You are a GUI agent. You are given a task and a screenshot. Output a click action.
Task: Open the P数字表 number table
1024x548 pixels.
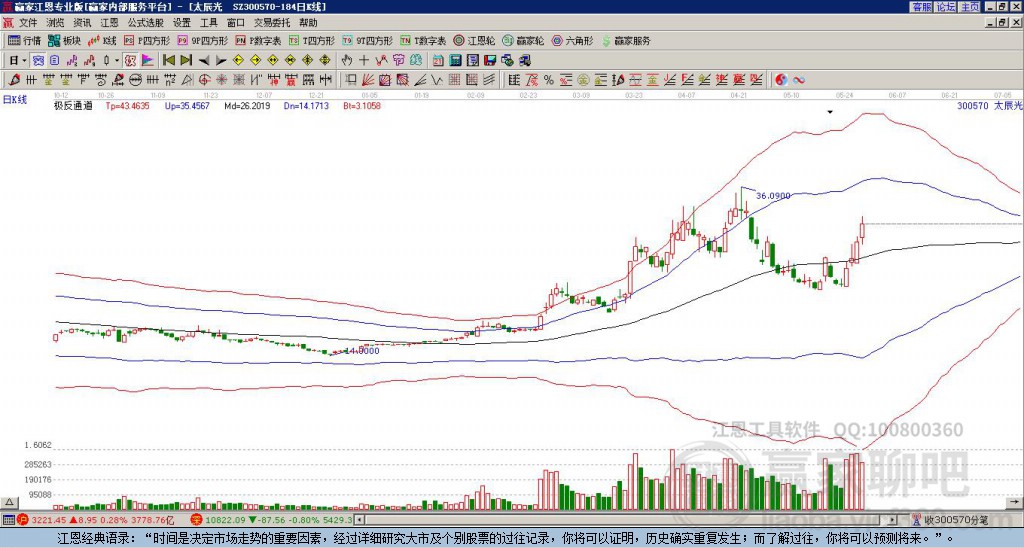(x=258, y=40)
